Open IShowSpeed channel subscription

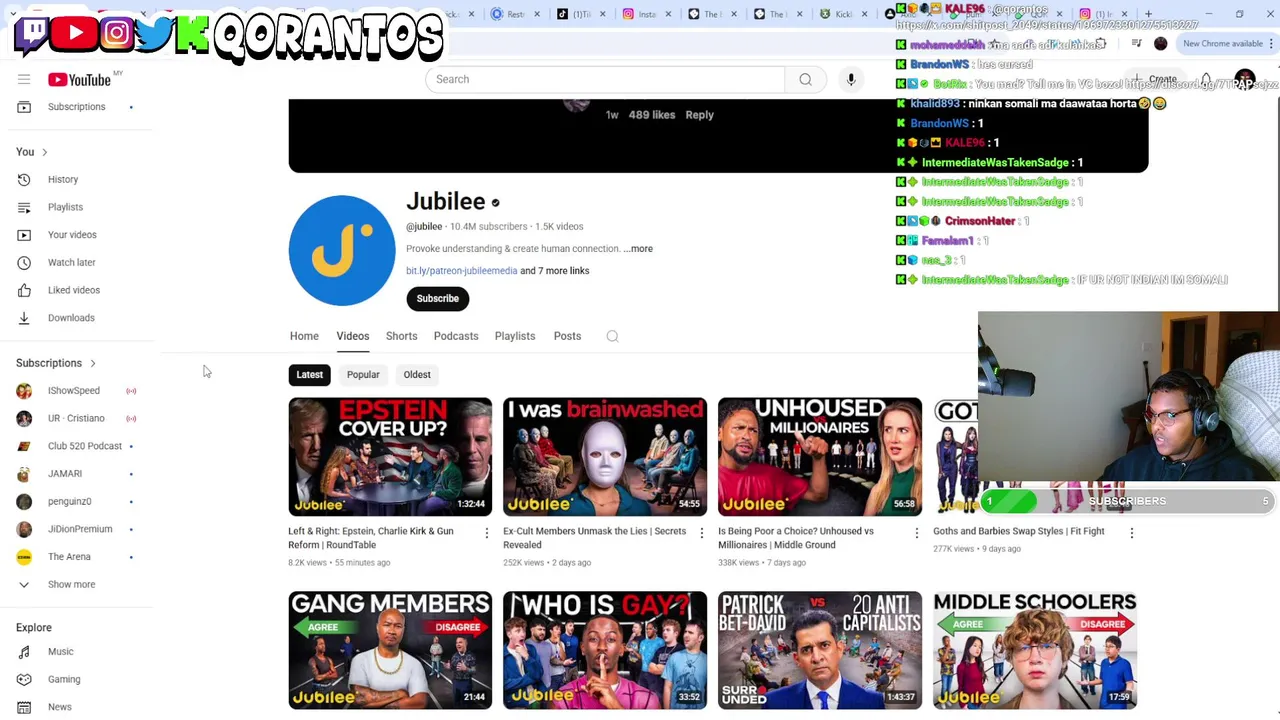point(76,391)
